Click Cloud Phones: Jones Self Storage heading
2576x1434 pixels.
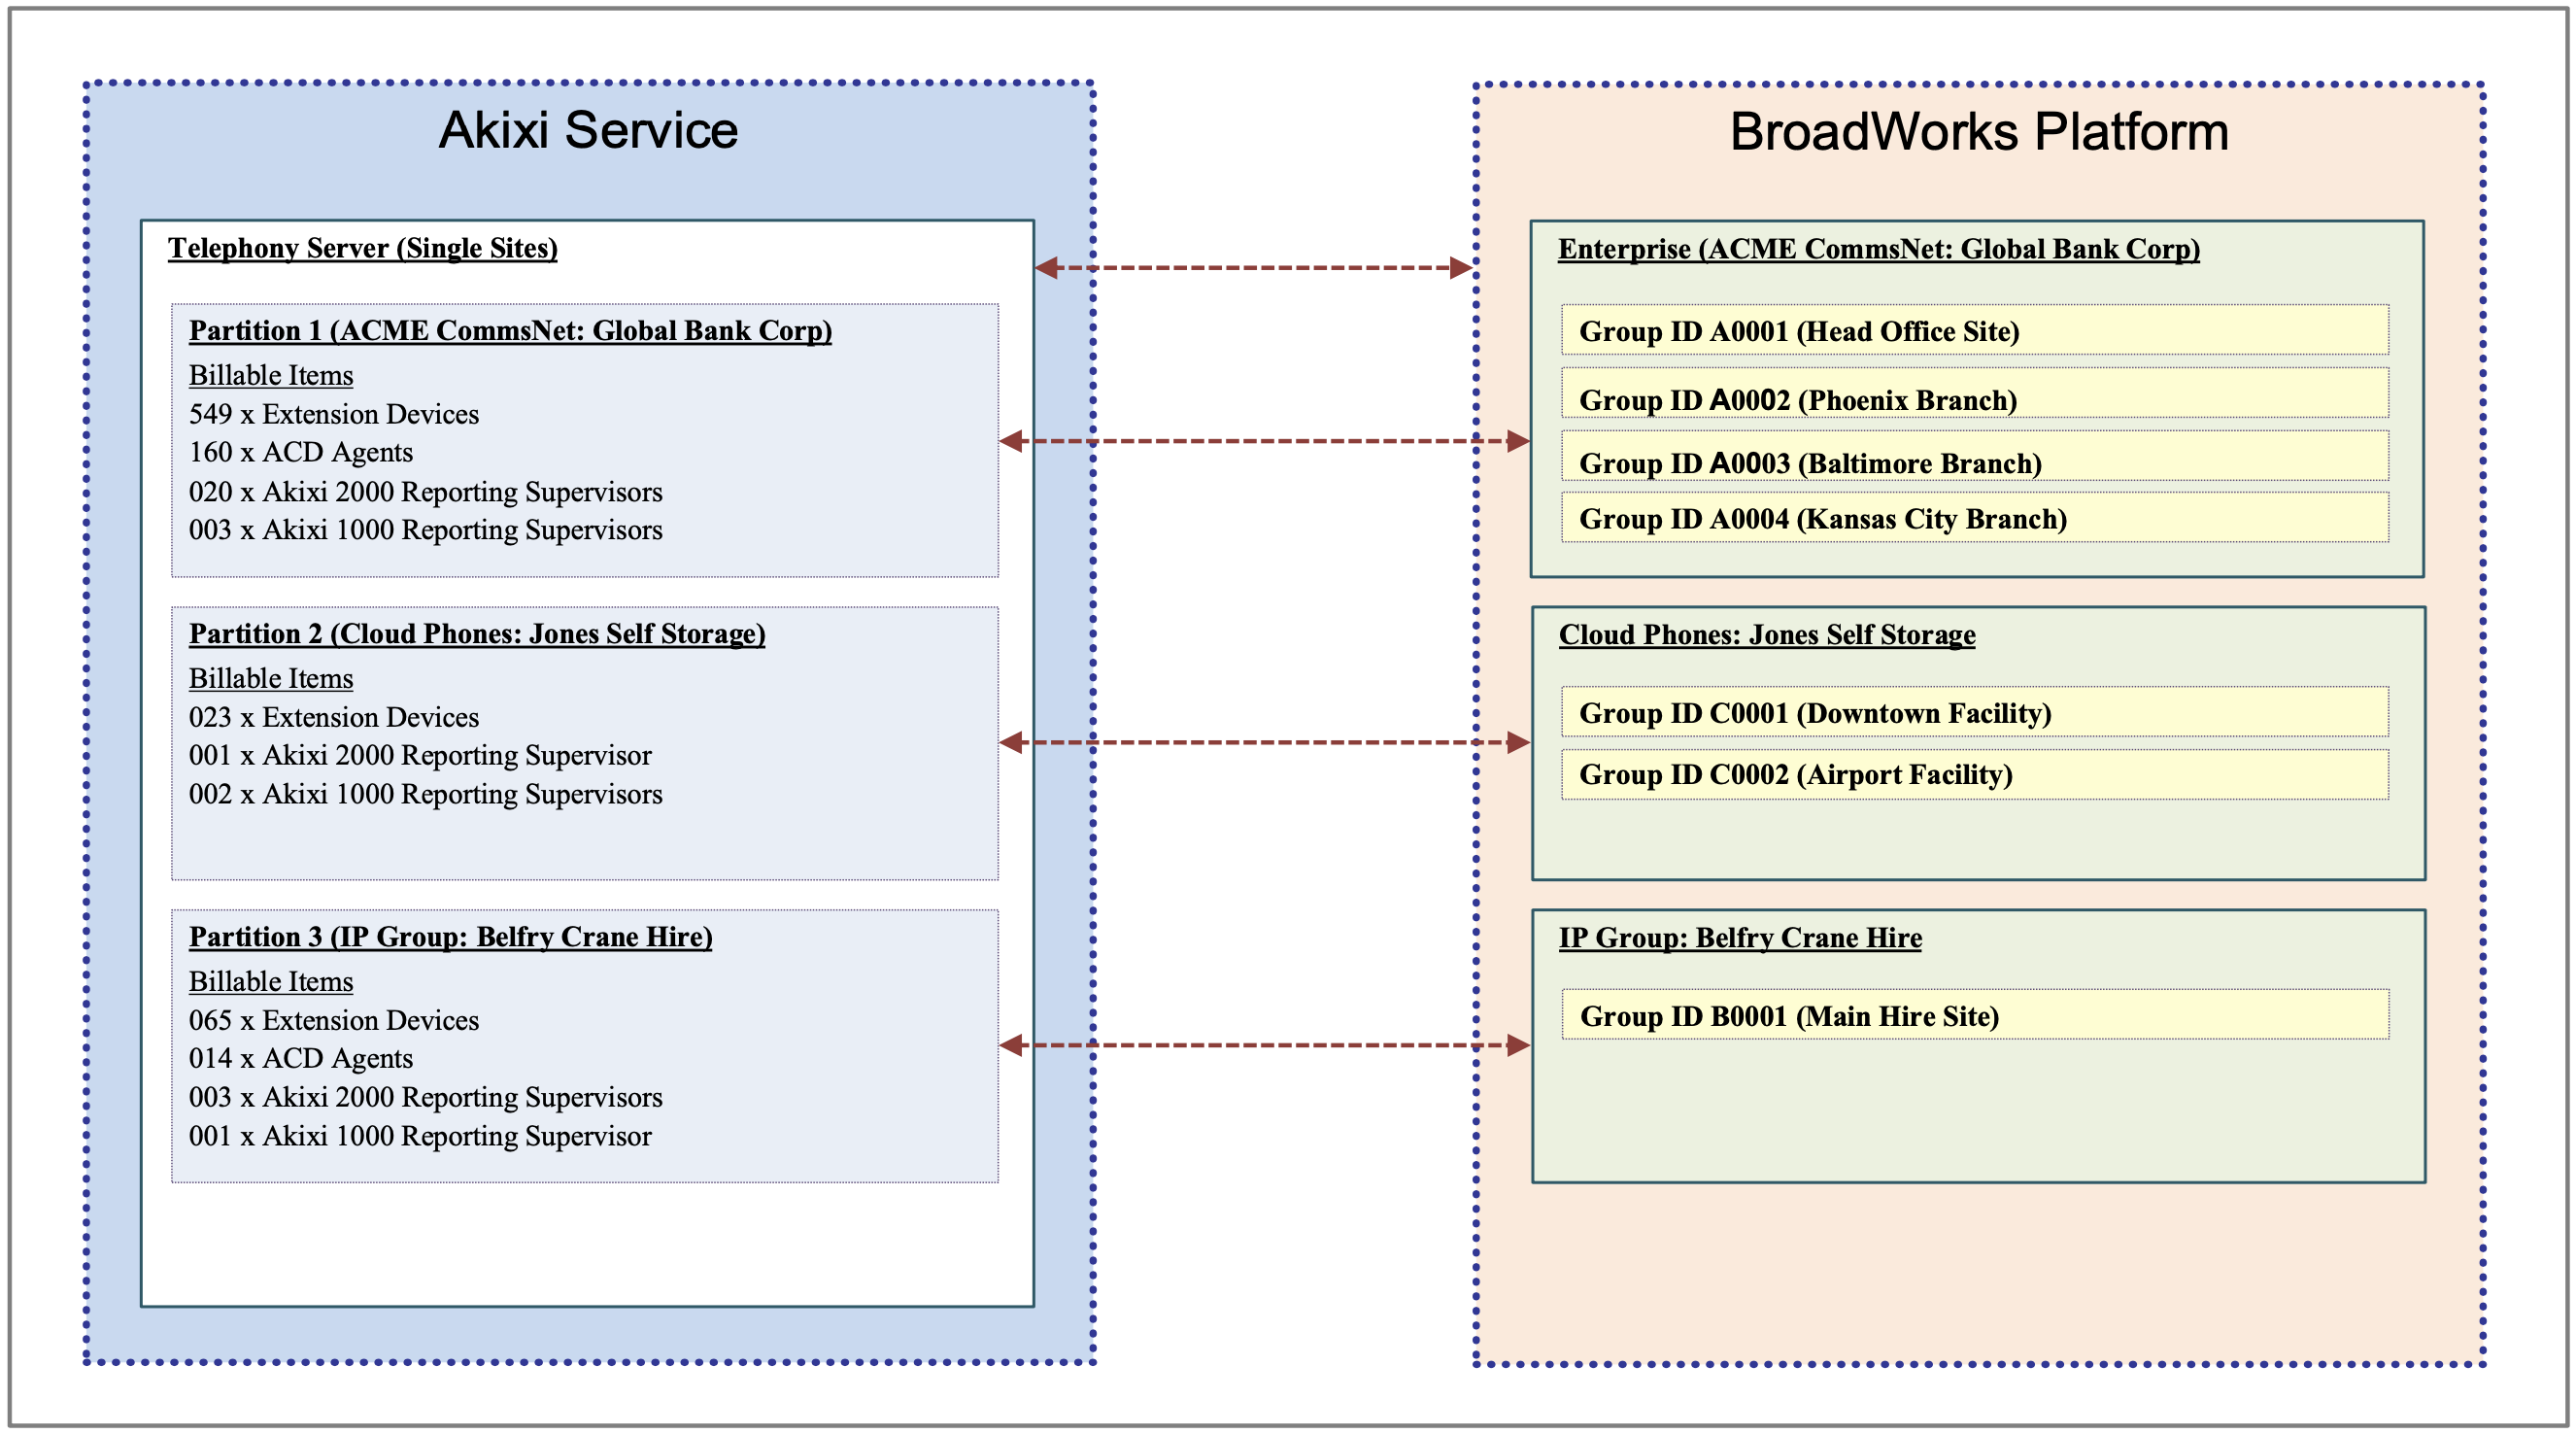point(1766,635)
